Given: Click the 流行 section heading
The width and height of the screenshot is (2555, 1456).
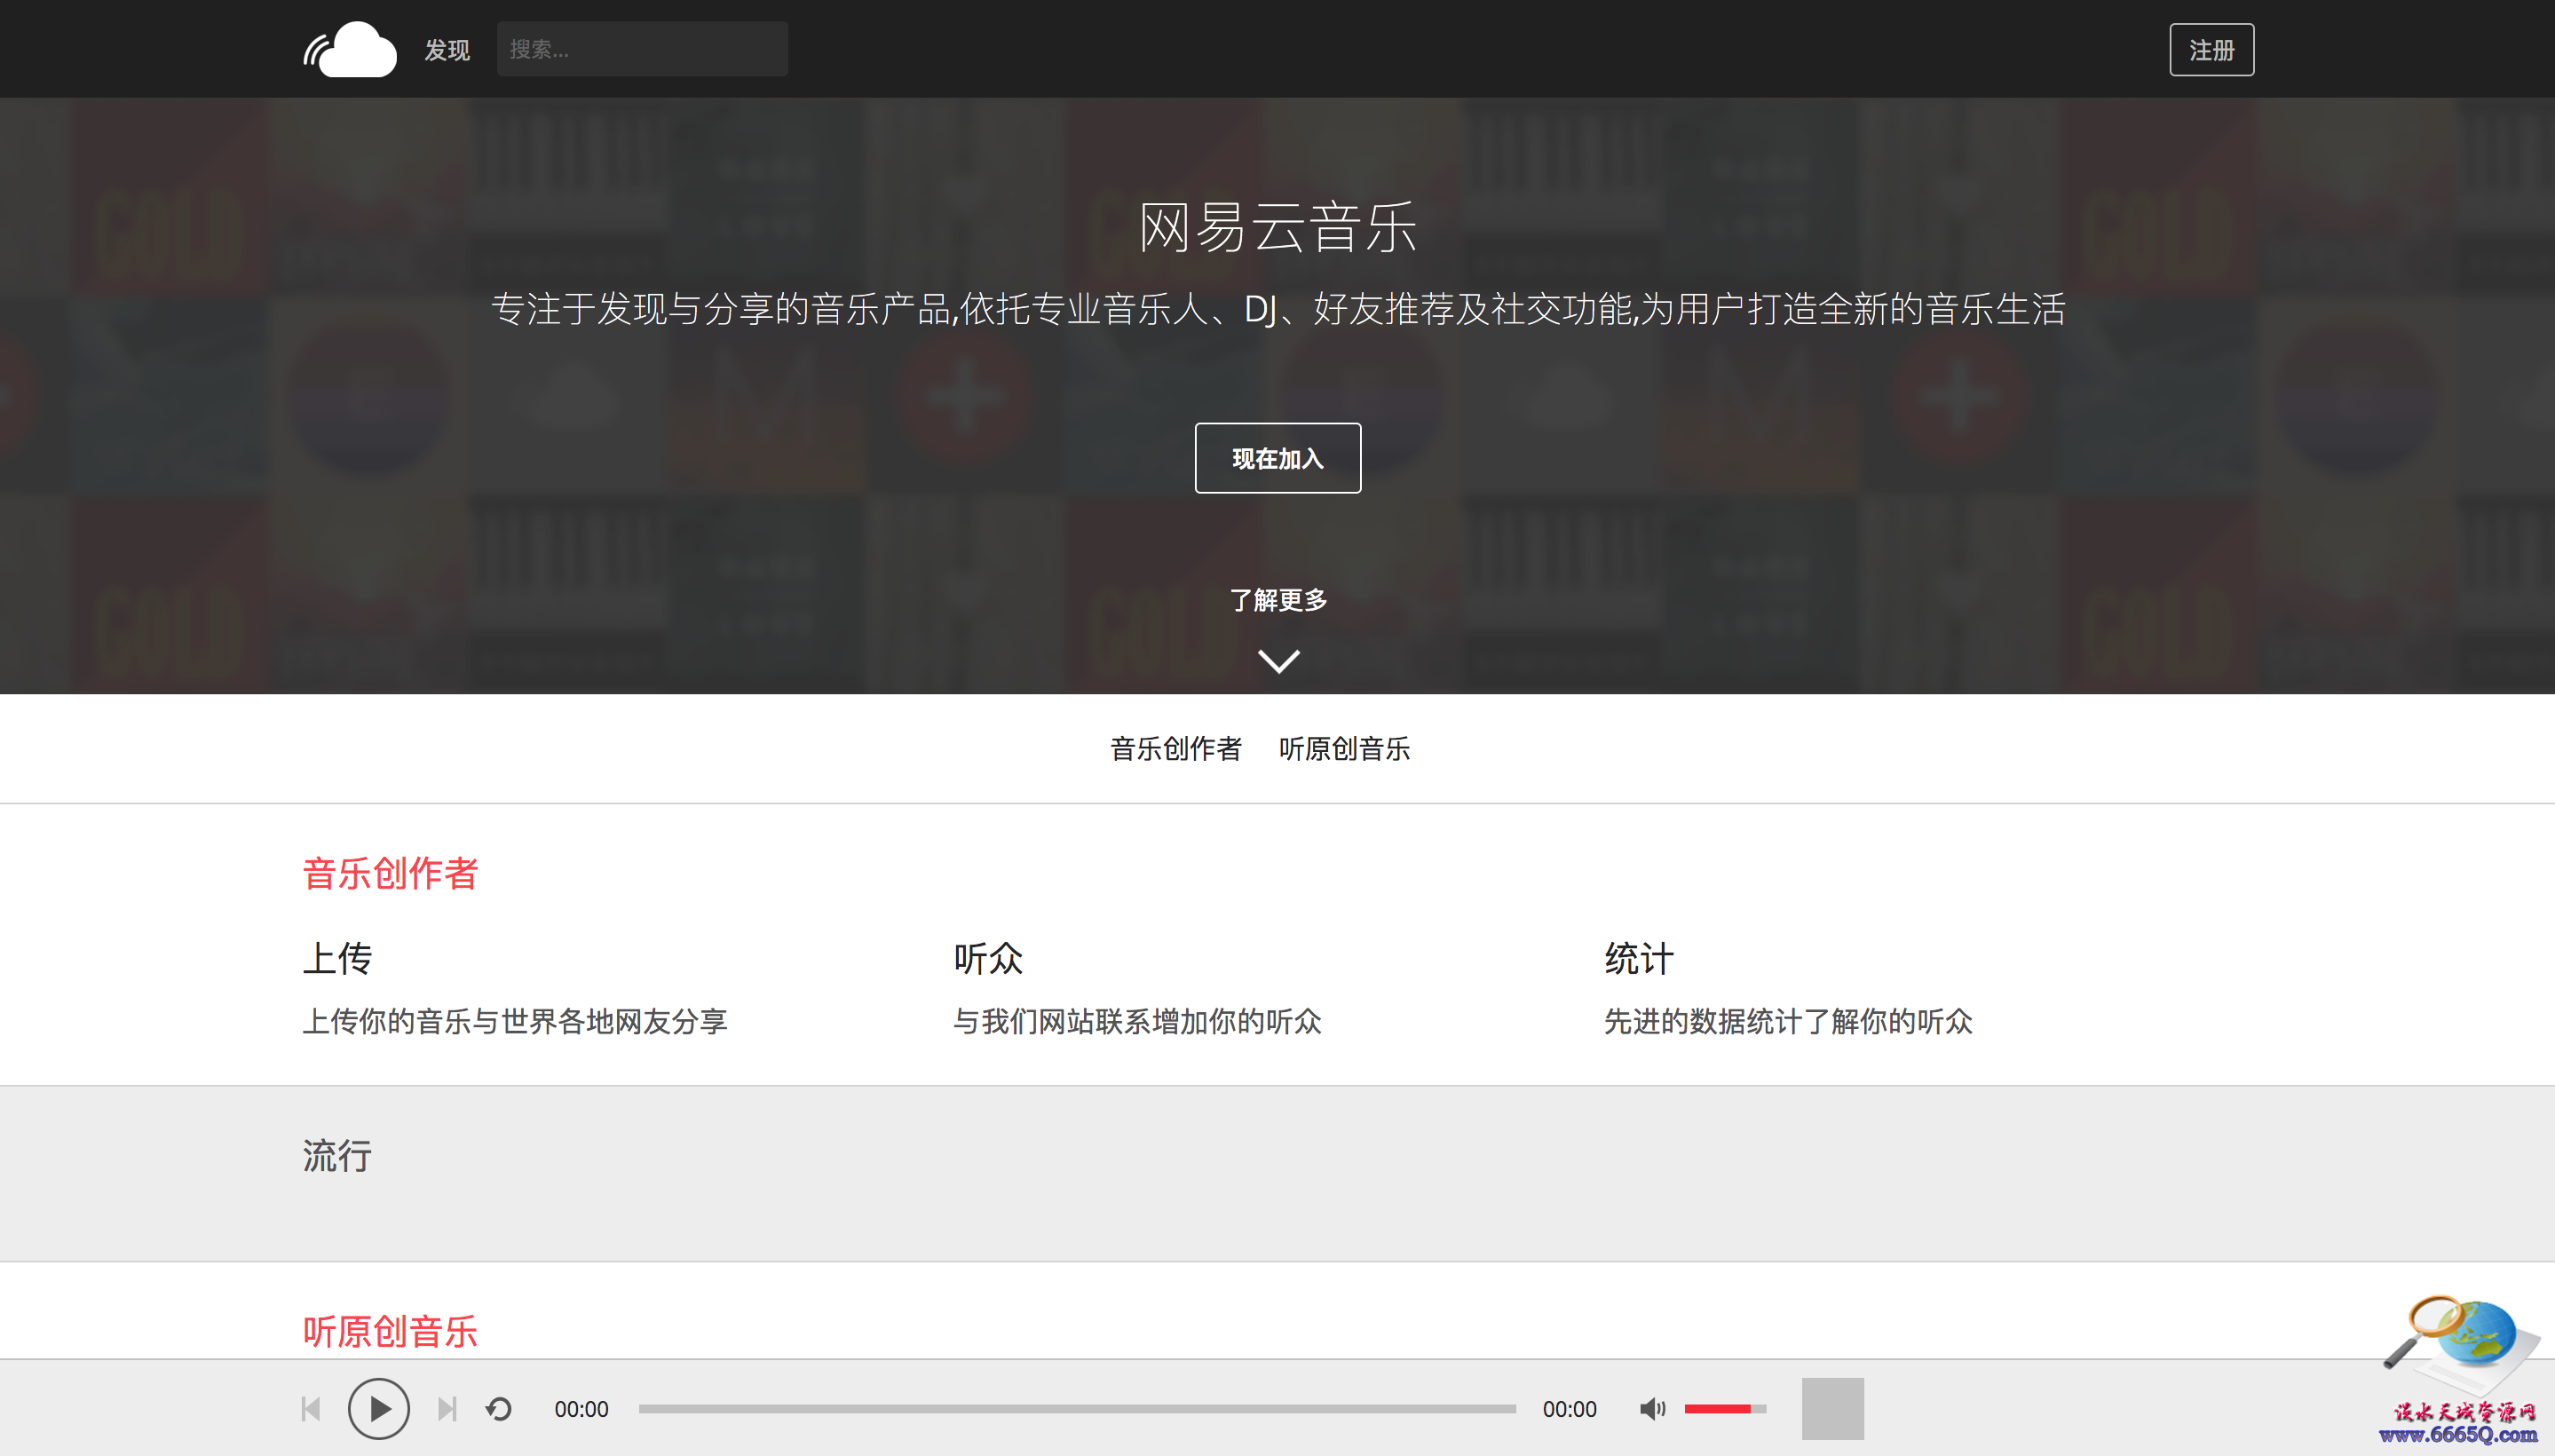Looking at the screenshot, I should pos(337,1155).
